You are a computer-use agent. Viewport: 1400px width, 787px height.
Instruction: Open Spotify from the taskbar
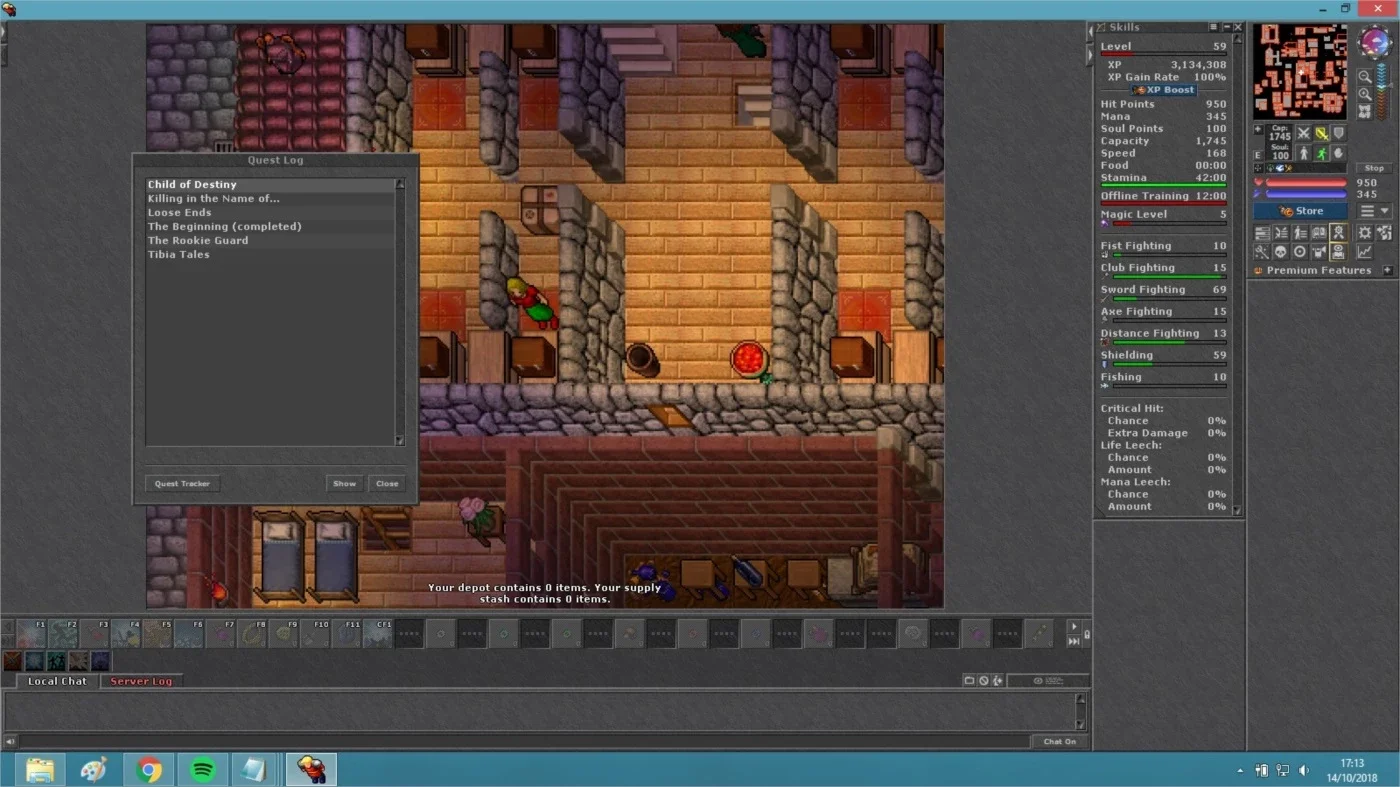[x=203, y=769]
